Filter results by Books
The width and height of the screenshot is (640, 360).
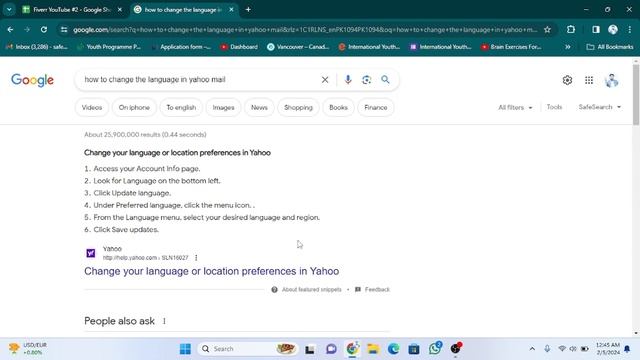[338, 108]
